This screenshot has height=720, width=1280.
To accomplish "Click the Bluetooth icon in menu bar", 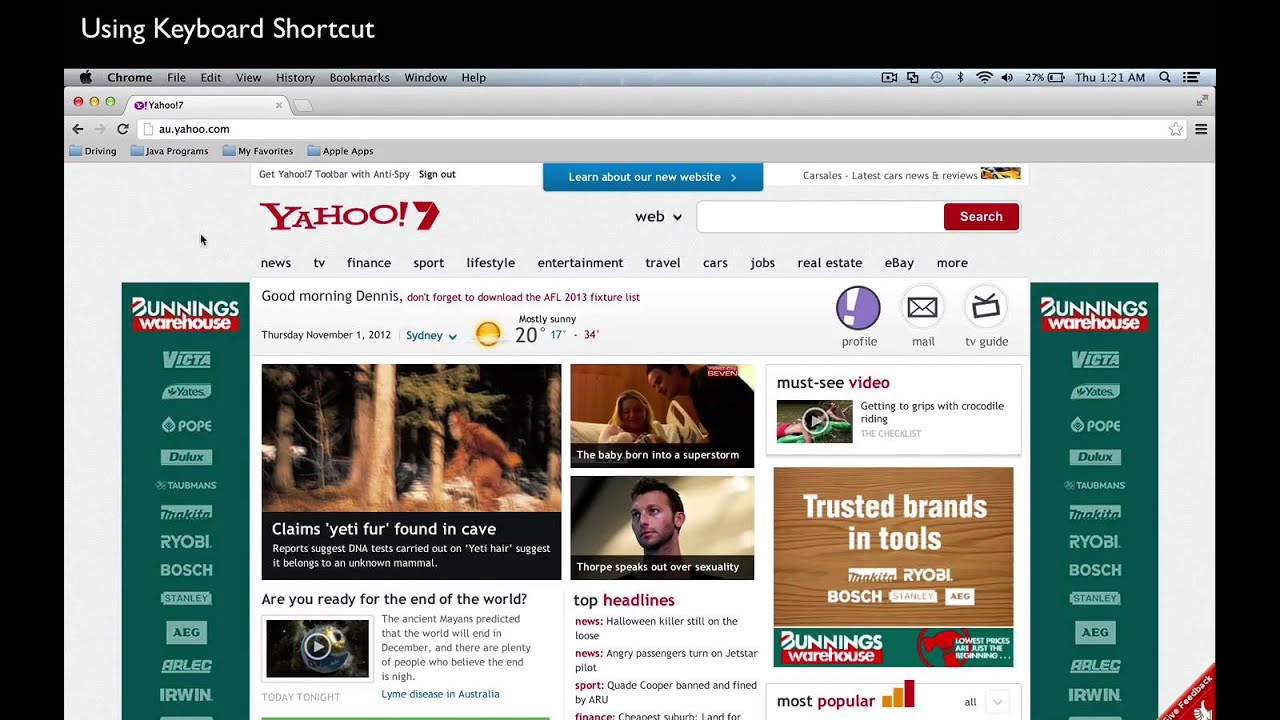I will coord(960,77).
